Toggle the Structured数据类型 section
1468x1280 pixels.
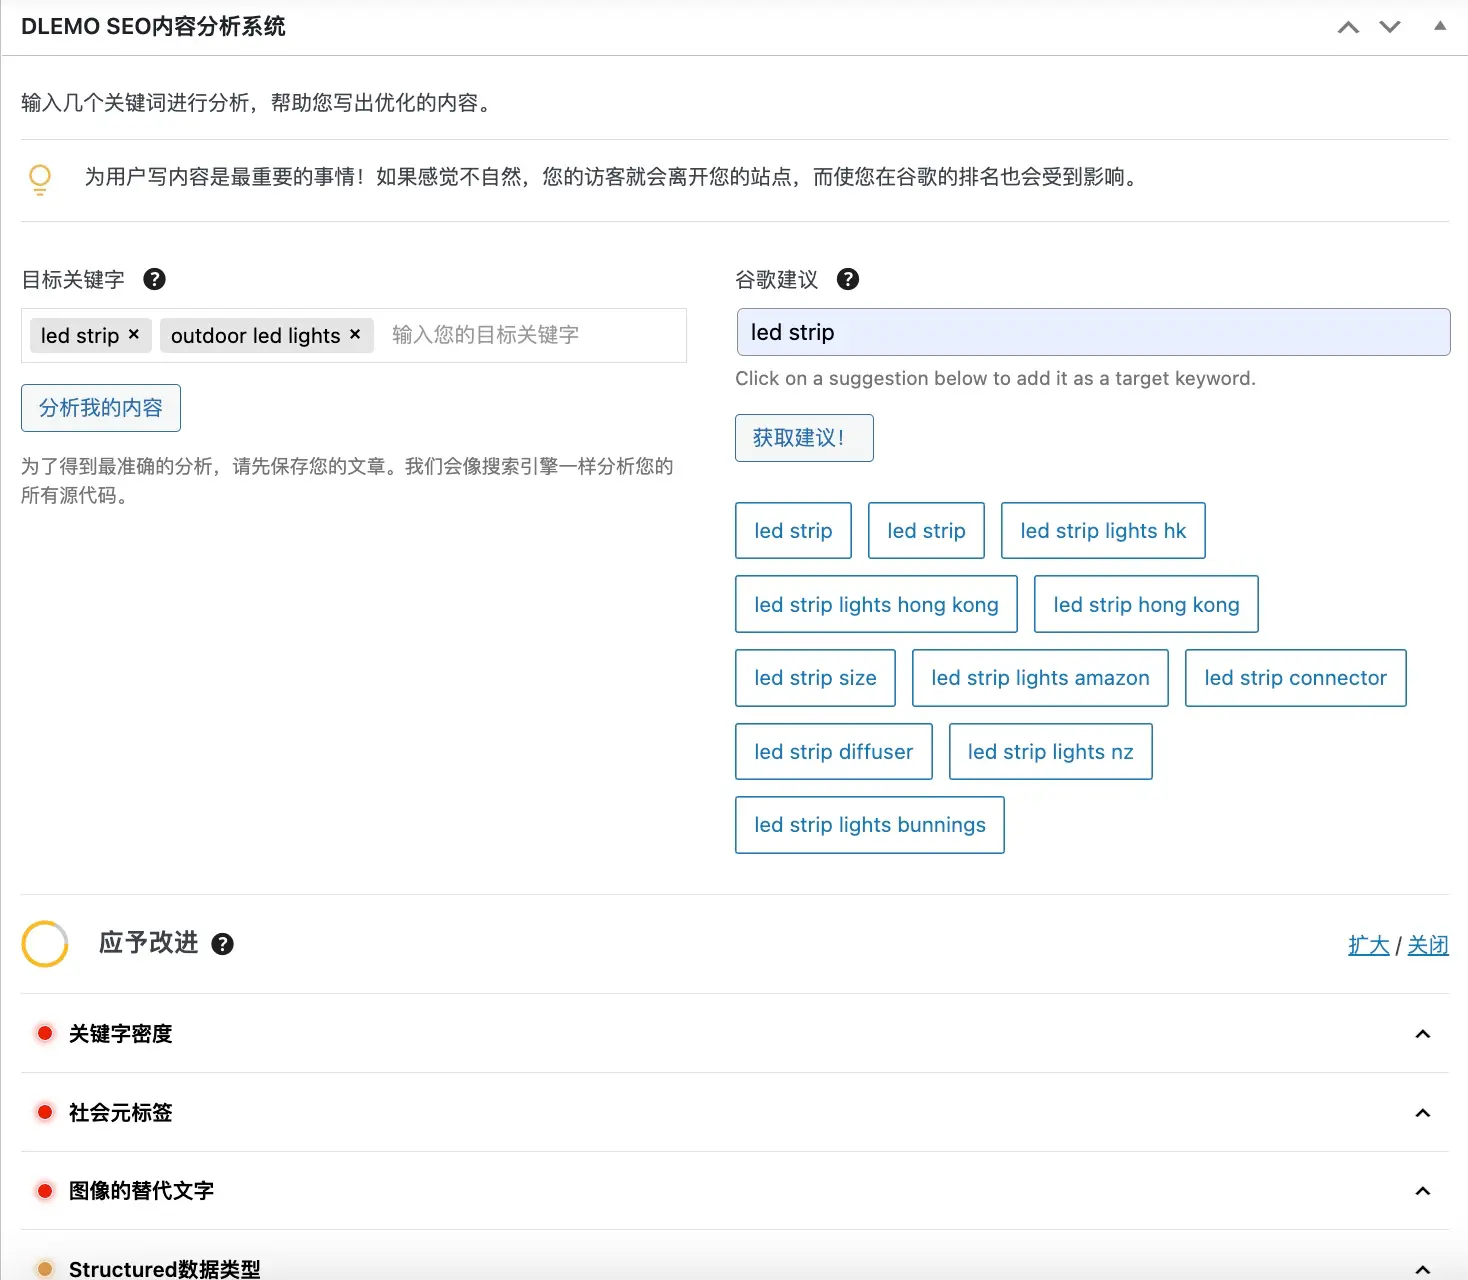coord(1422,1268)
